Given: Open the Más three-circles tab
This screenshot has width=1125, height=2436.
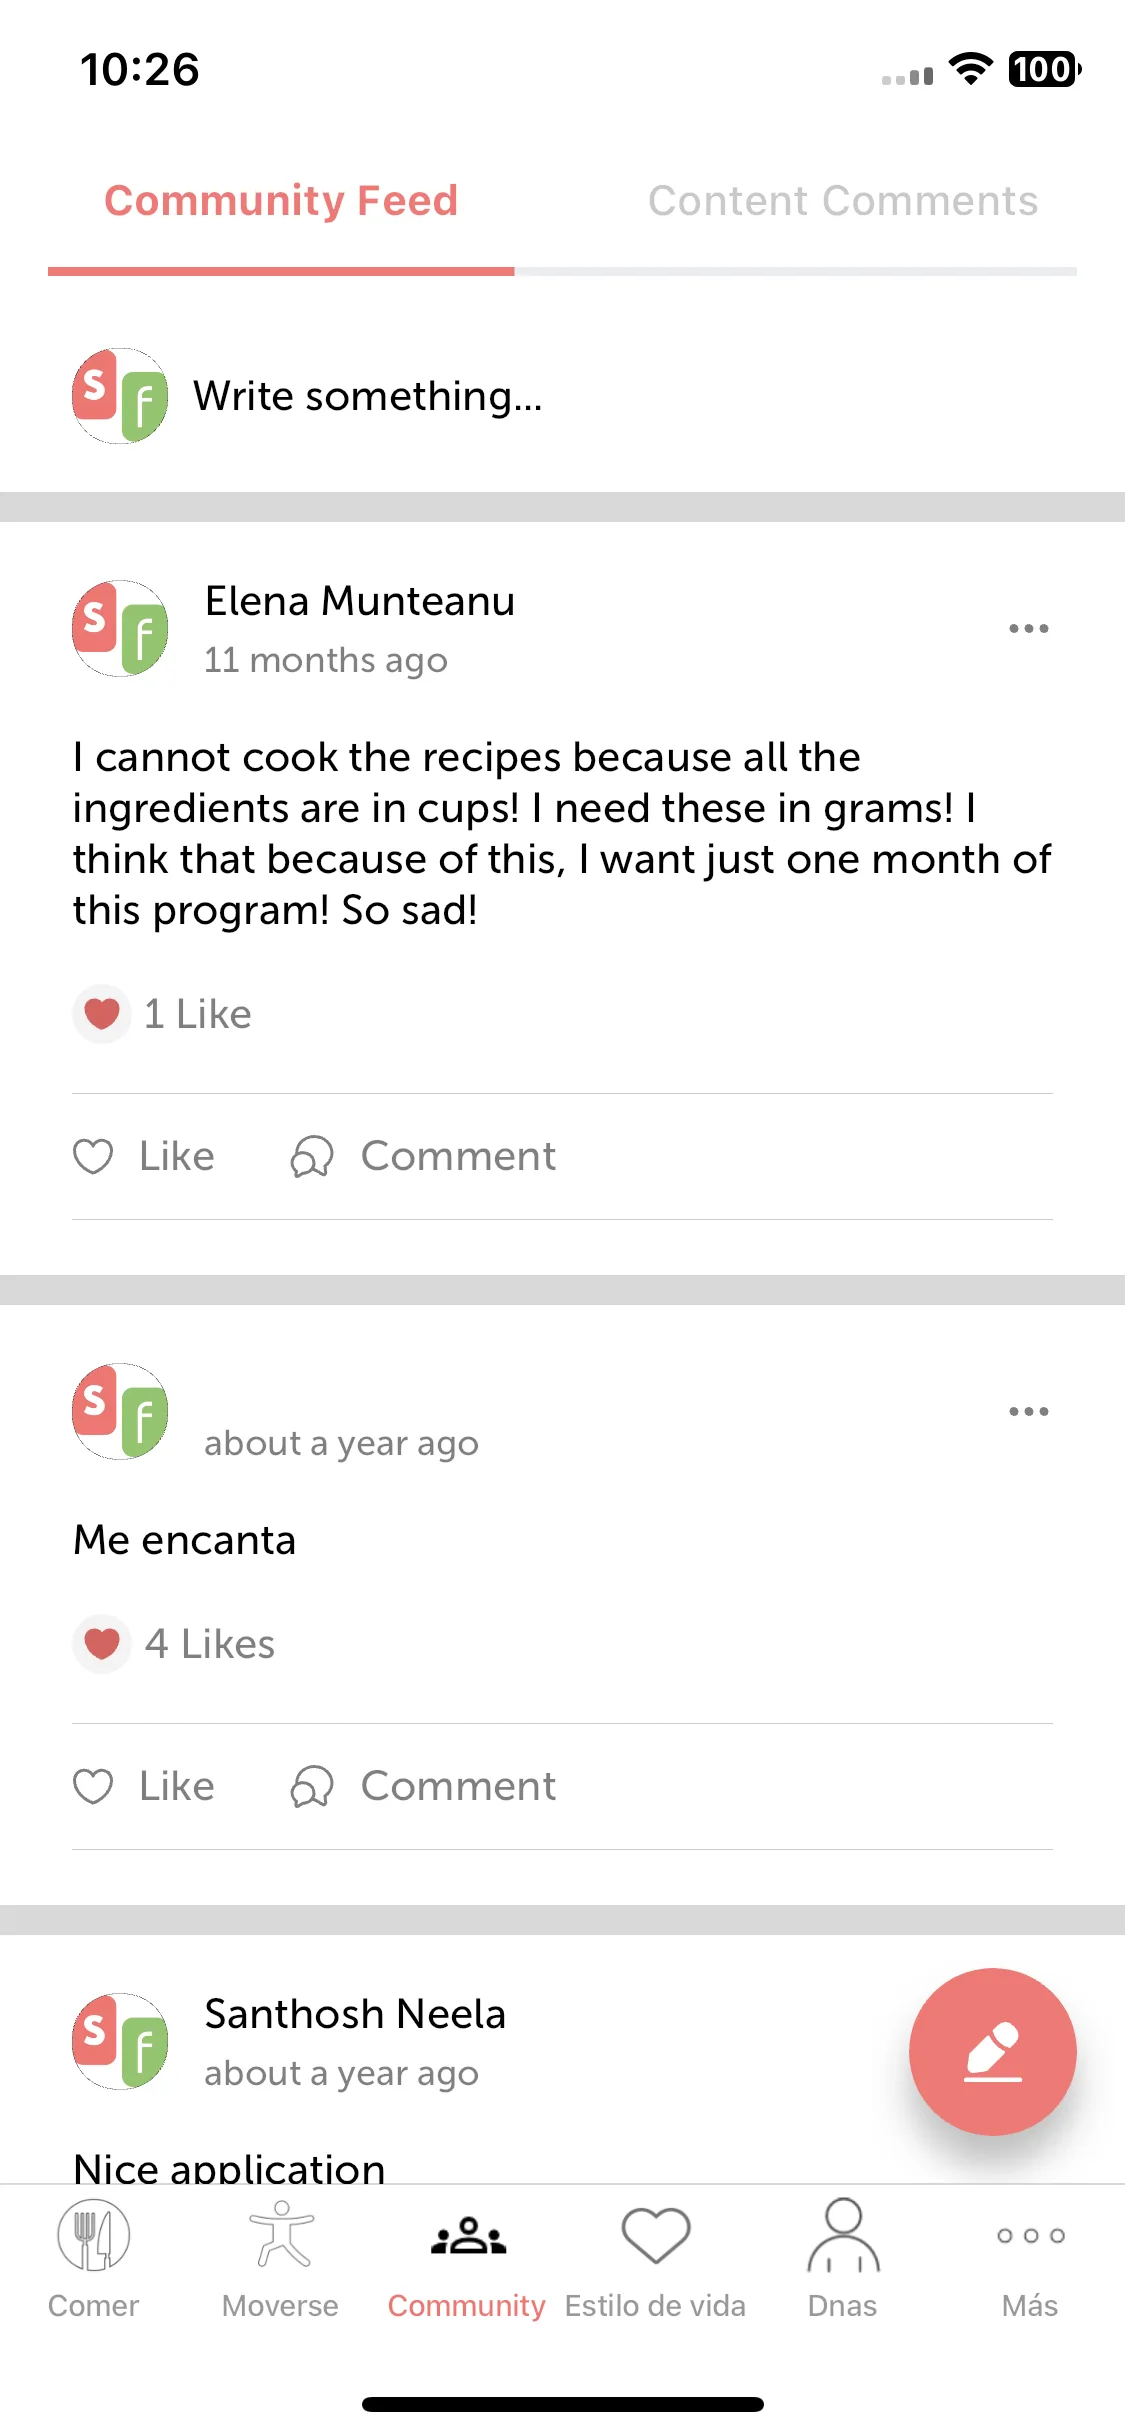Looking at the screenshot, I should click(x=1030, y=2260).
